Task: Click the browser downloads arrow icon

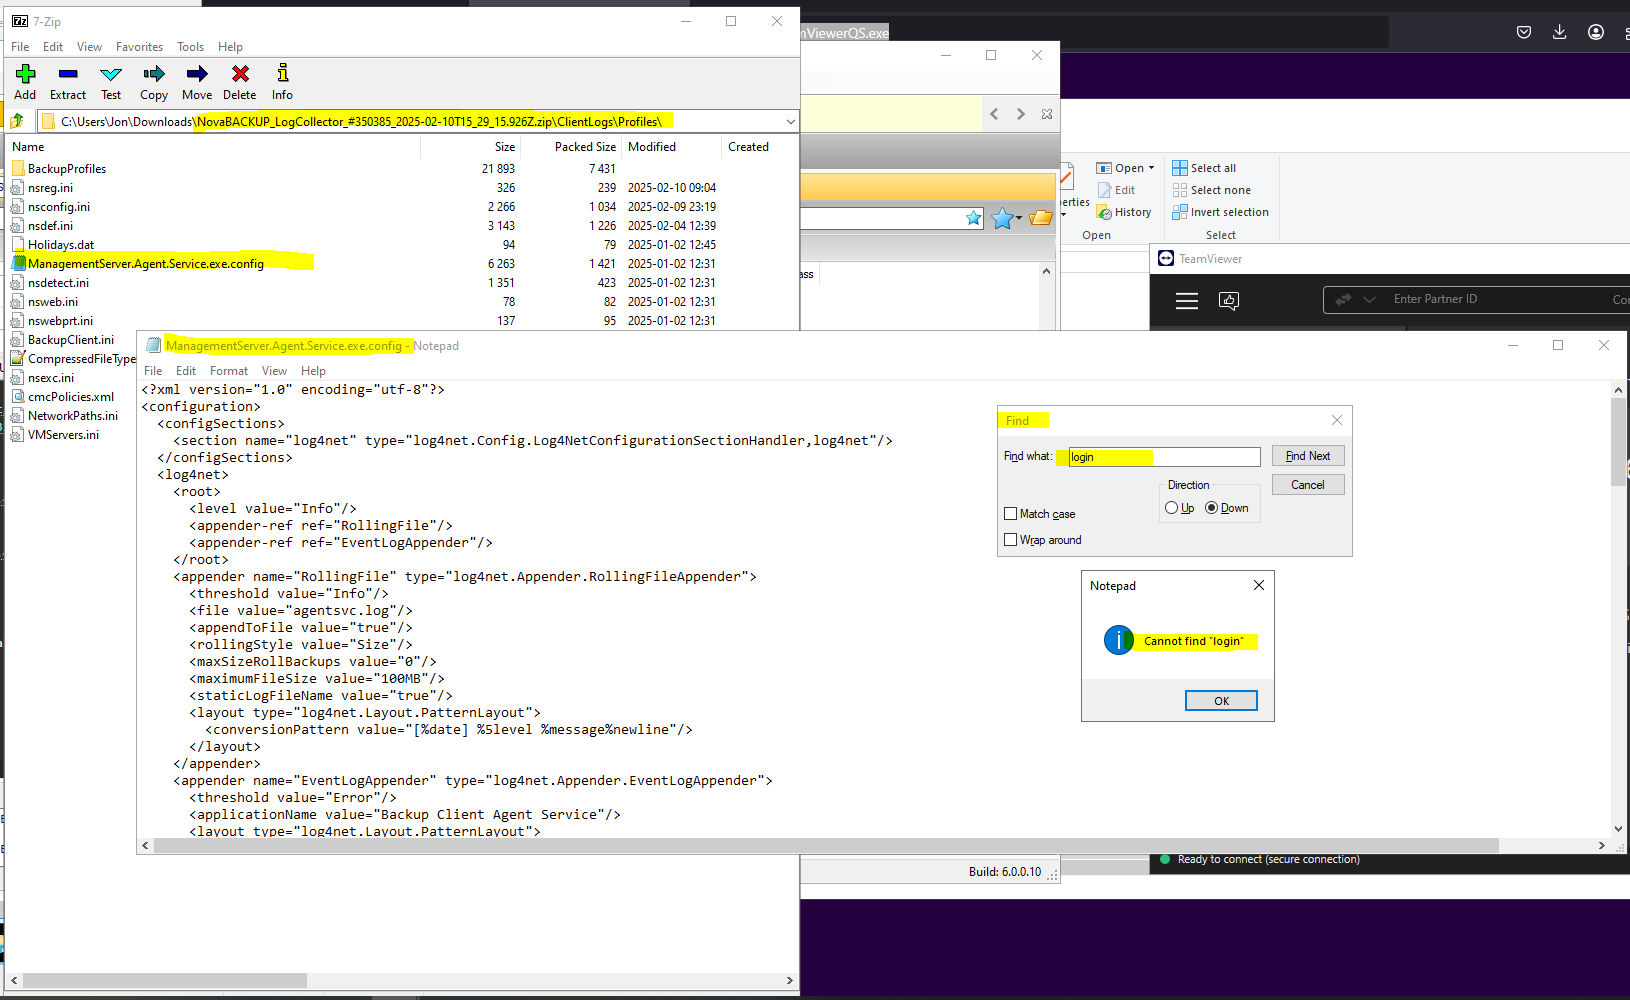Action: coord(1559,32)
